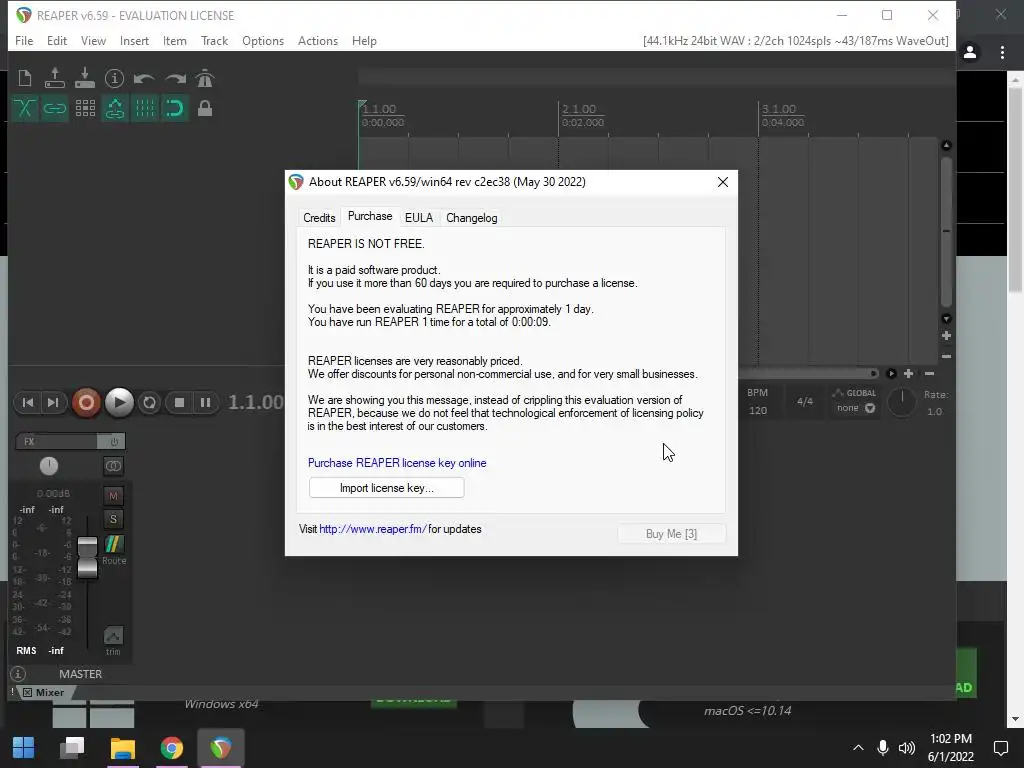Mute the master track
The height and width of the screenshot is (768, 1024).
tap(113, 496)
